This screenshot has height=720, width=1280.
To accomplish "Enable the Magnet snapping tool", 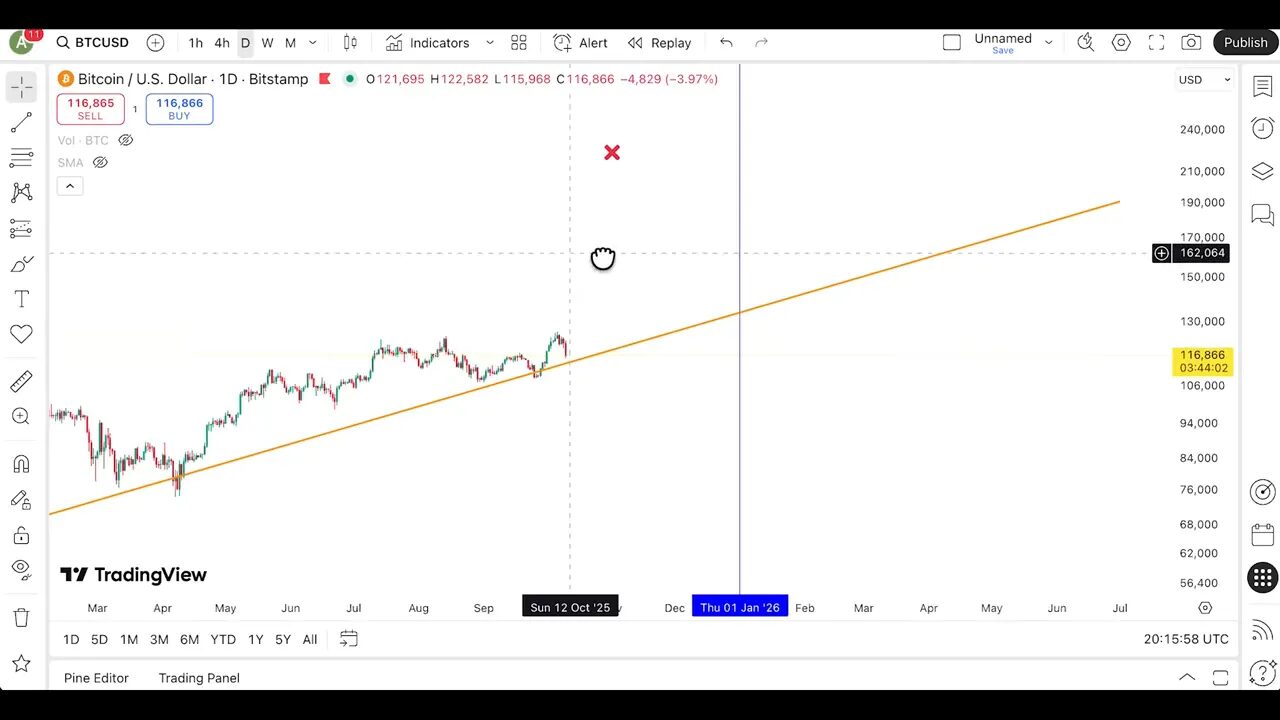I will [x=21, y=463].
